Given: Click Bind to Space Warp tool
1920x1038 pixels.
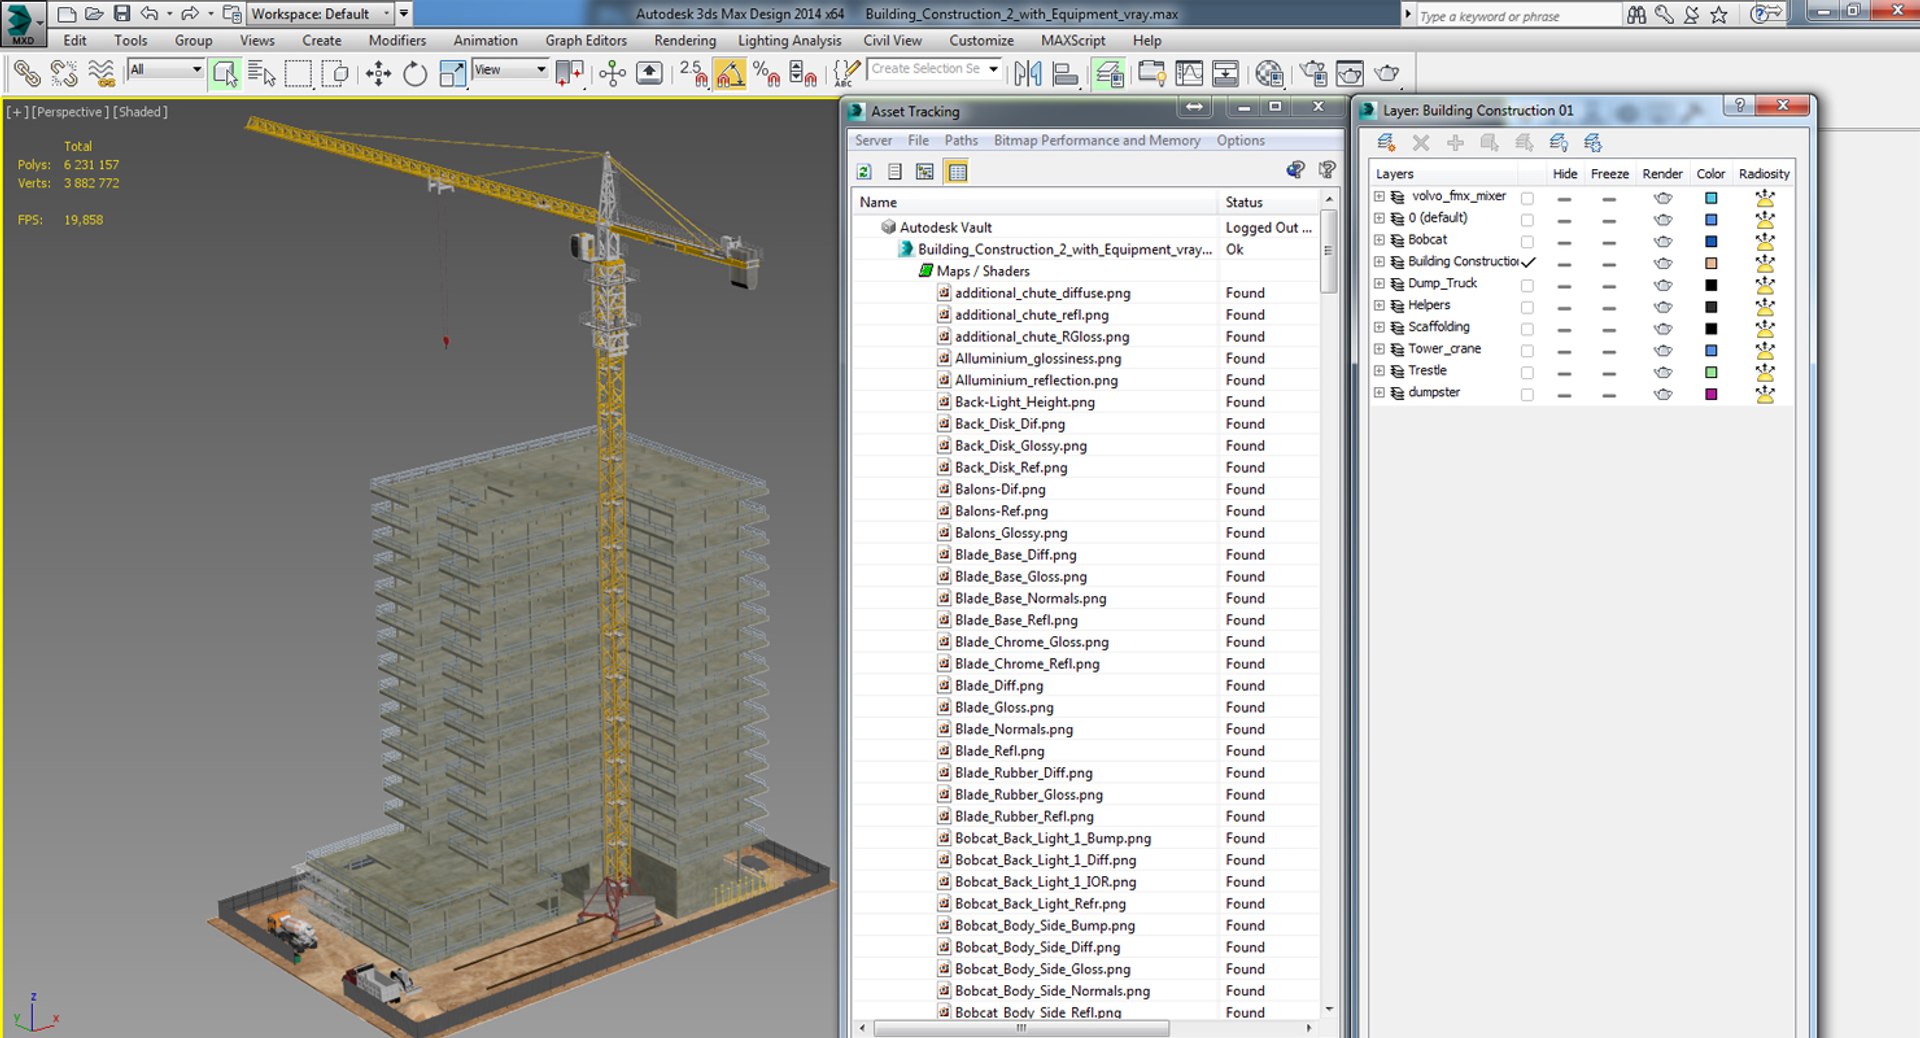Looking at the screenshot, I should (x=101, y=73).
